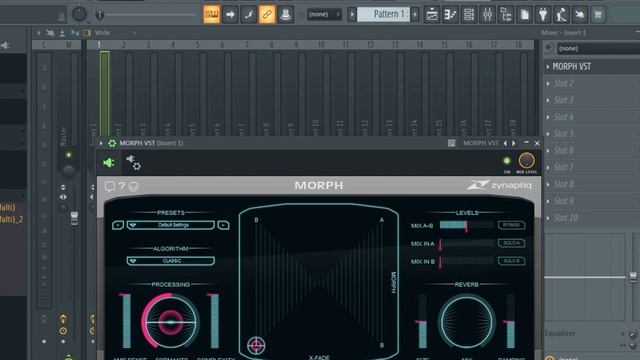Open the Default Settings presets dropdown
This screenshot has height=360, width=640.
point(171,225)
